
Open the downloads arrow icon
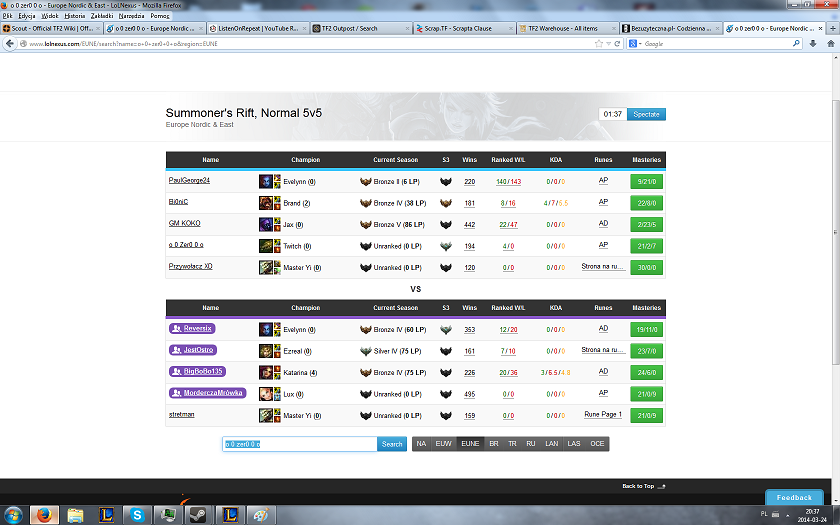click(813, 43)
